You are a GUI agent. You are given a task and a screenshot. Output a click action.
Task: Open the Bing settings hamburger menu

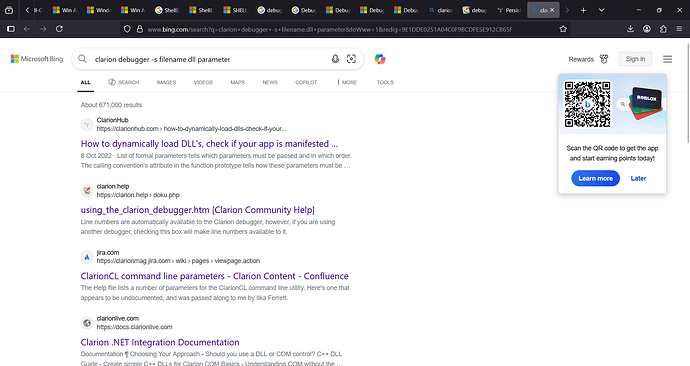668,59
